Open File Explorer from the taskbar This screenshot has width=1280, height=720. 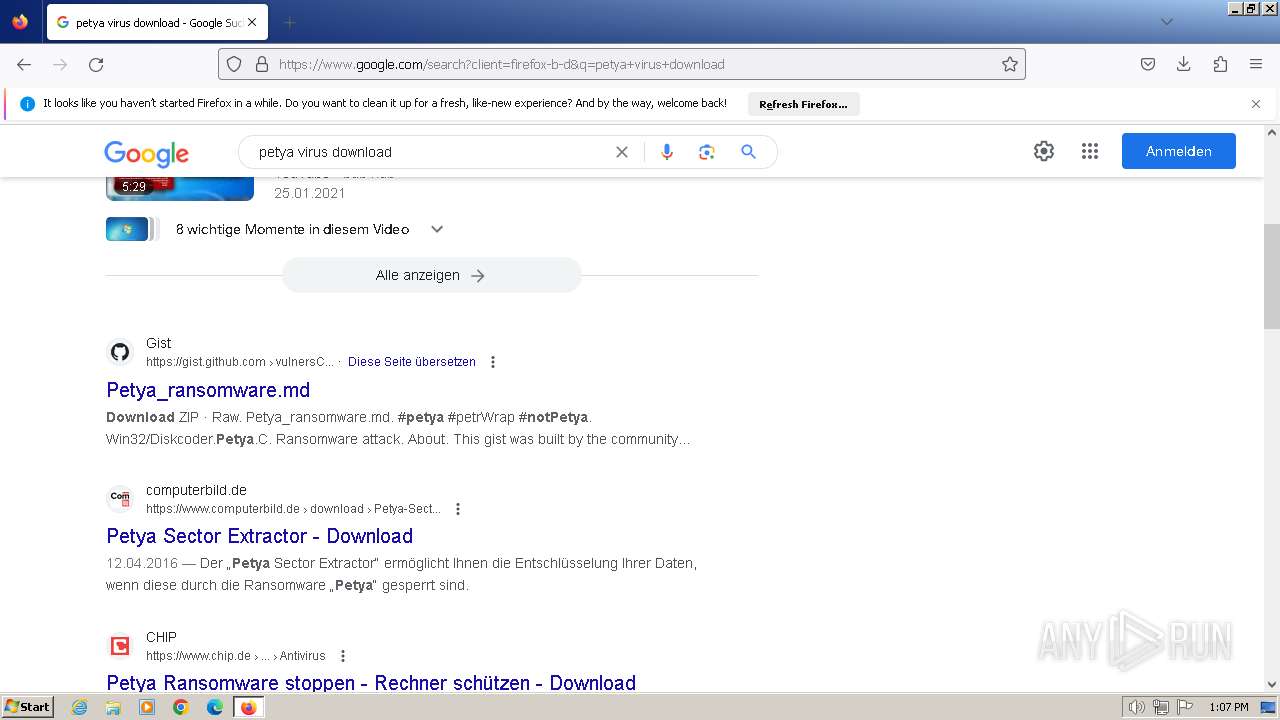pyautogui.click(x=113, y=707)
